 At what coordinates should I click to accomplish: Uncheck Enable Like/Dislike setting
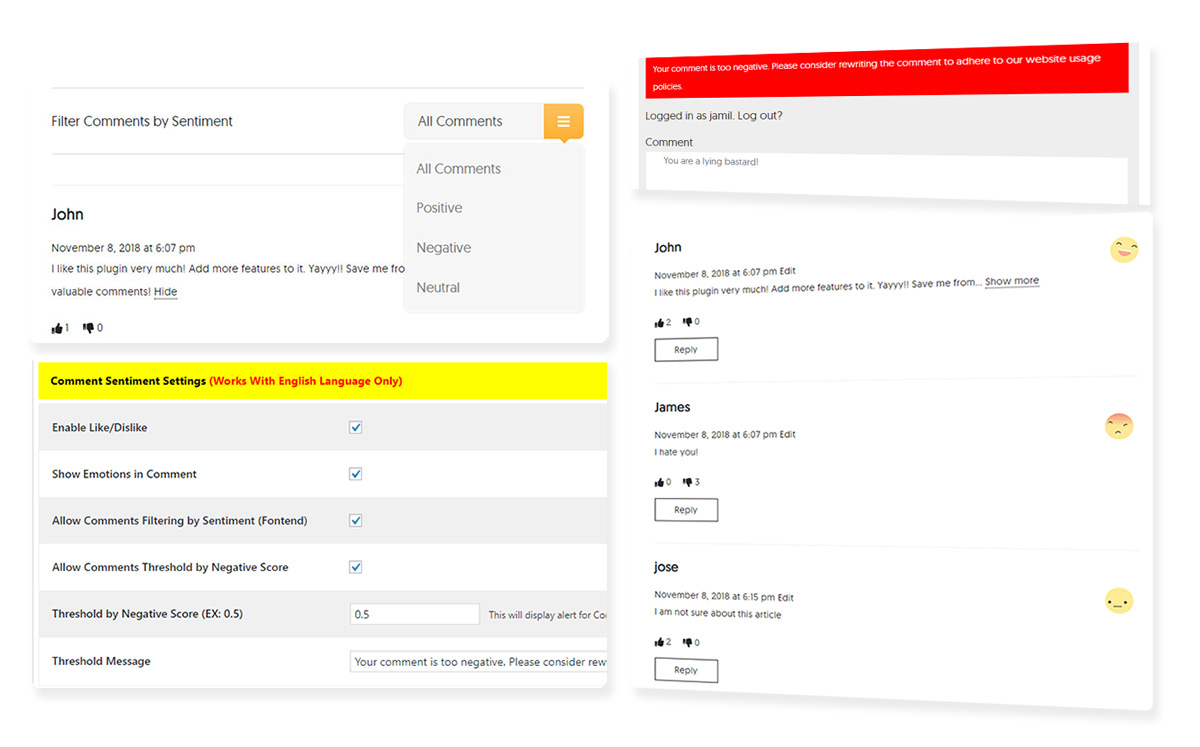pyautogui.click(x=355, y=426)
